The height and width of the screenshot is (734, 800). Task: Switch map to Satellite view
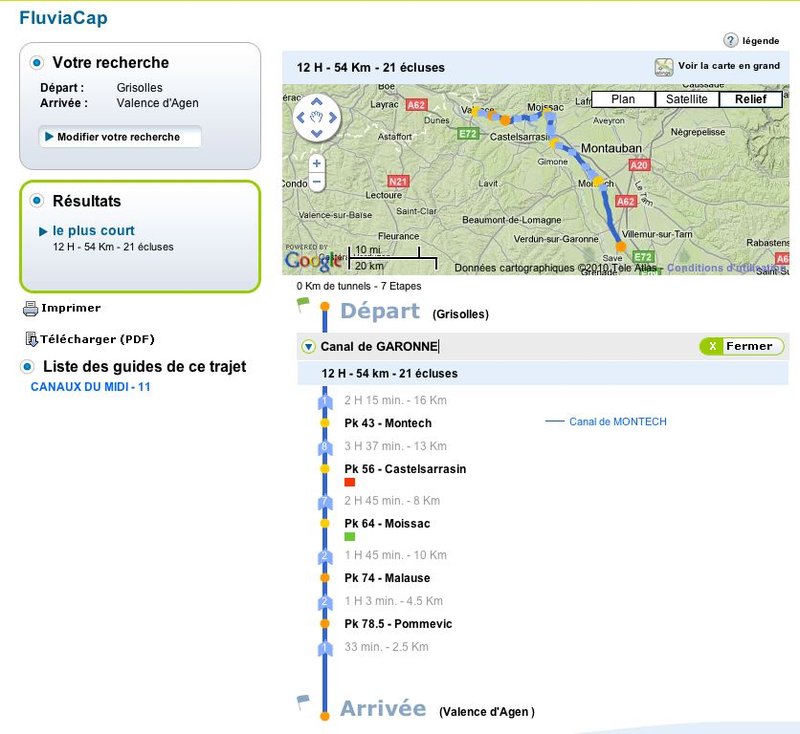686,100
